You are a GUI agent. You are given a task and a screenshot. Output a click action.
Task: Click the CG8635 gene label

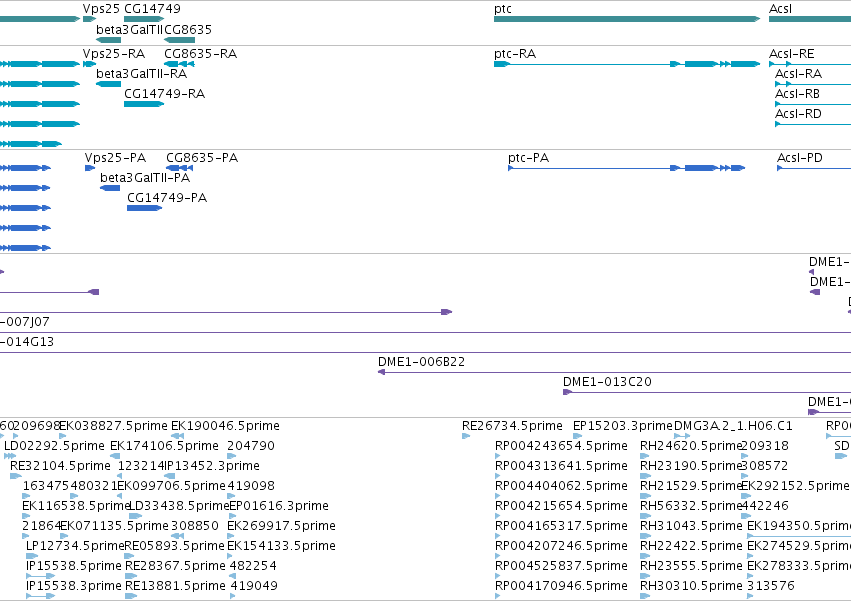188,29
